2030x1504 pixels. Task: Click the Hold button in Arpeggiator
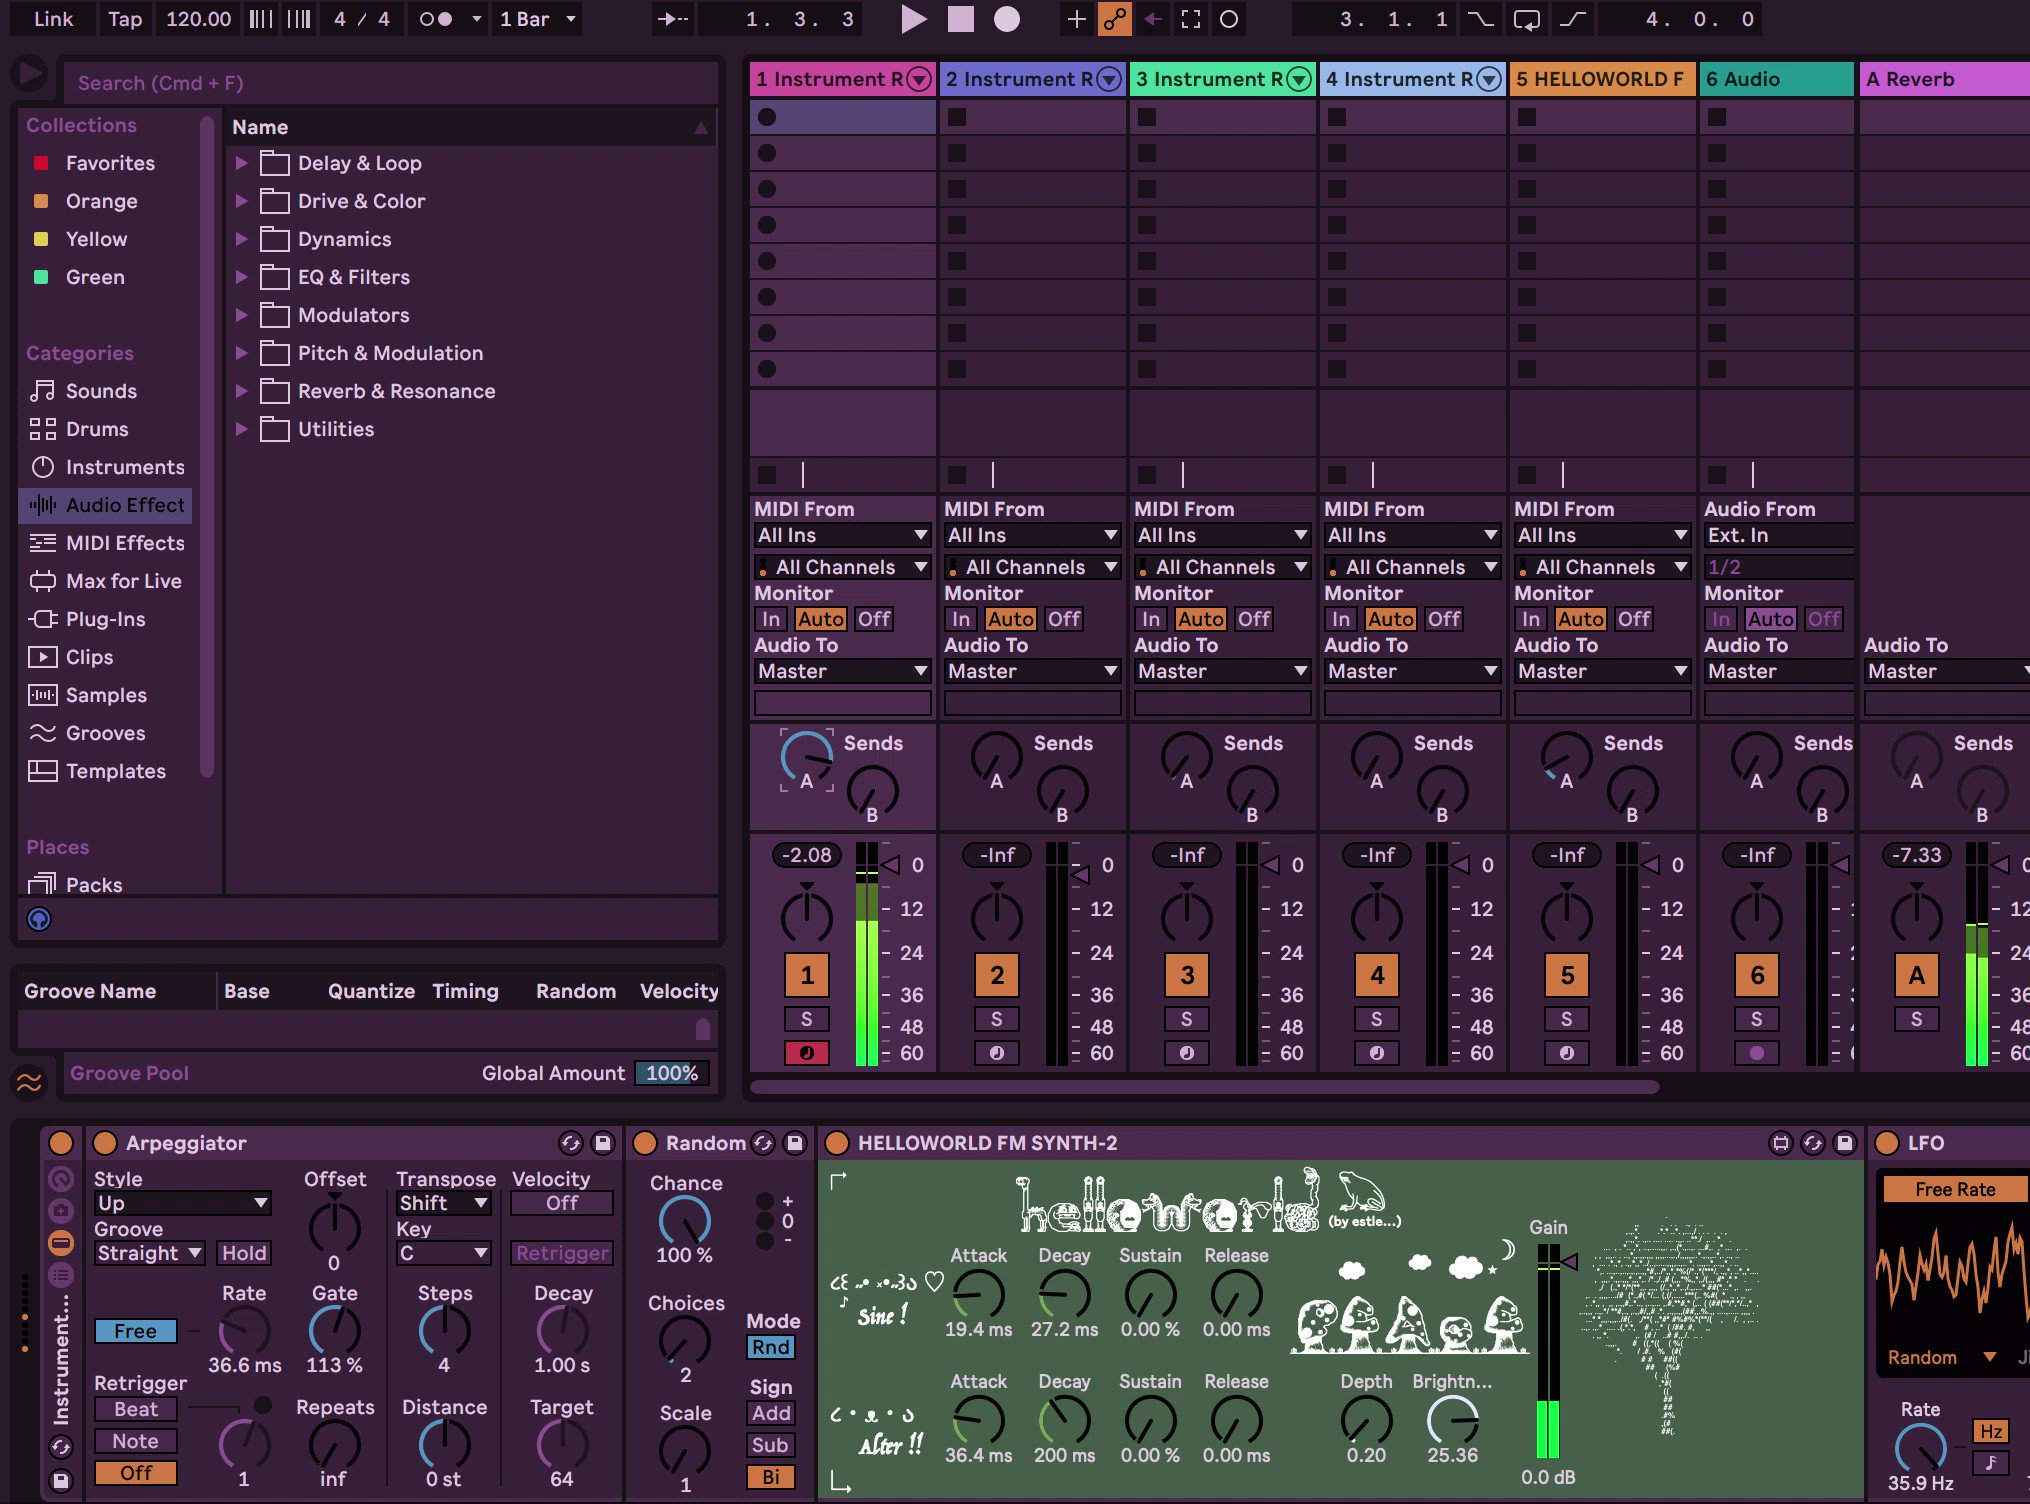tap(244, 1253)
